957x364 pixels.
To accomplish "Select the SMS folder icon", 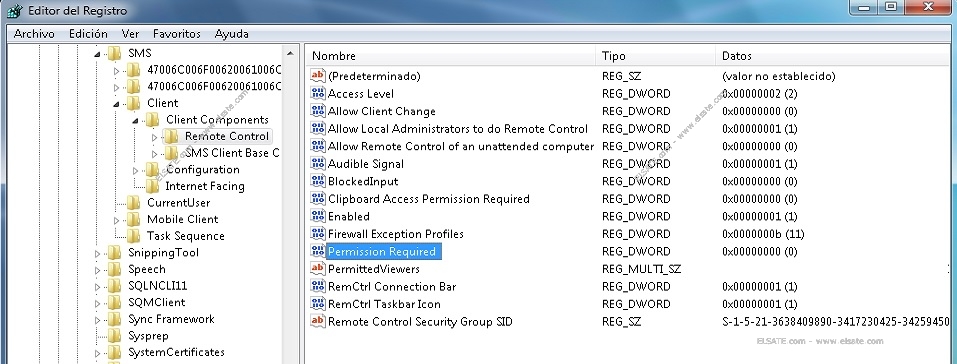I will click(114, 53).
